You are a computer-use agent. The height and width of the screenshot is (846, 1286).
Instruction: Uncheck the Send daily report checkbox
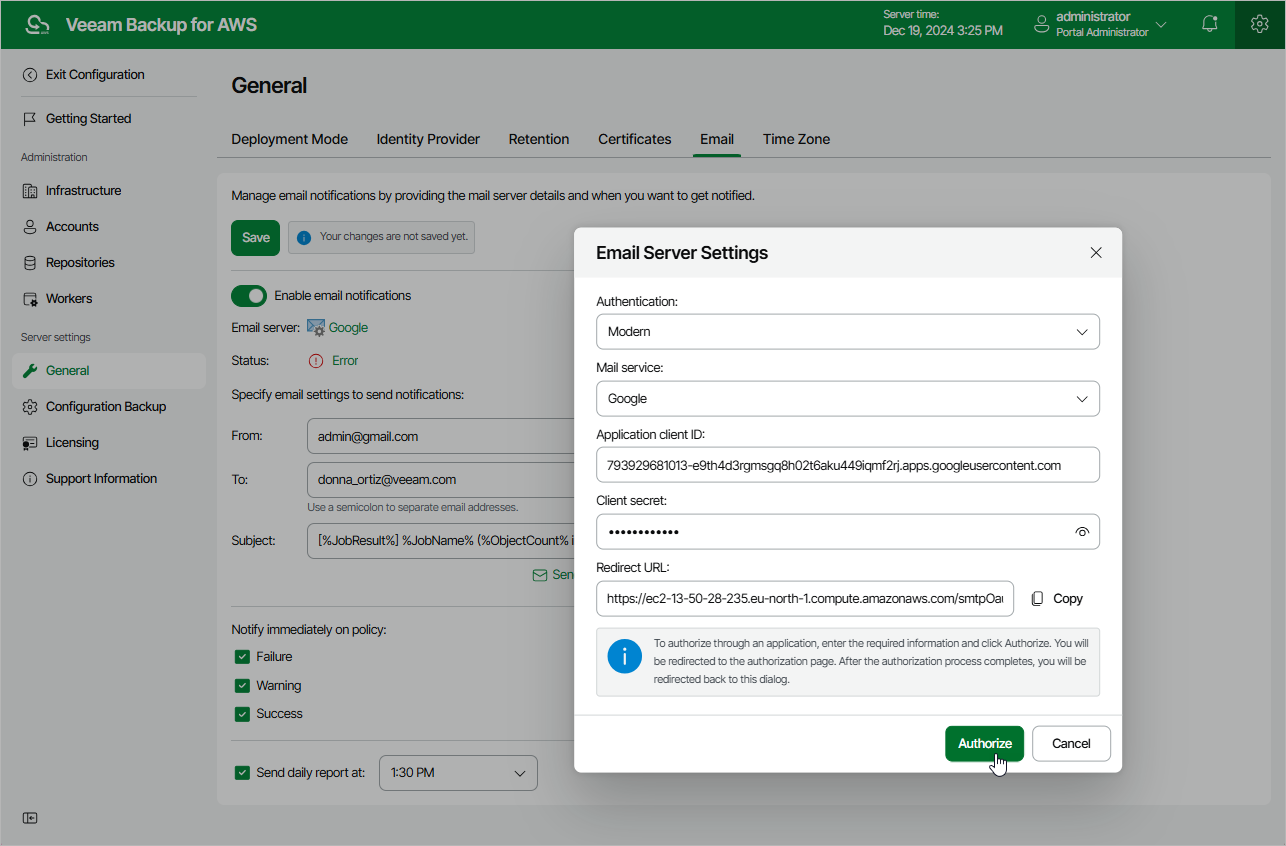pos(242,773)
